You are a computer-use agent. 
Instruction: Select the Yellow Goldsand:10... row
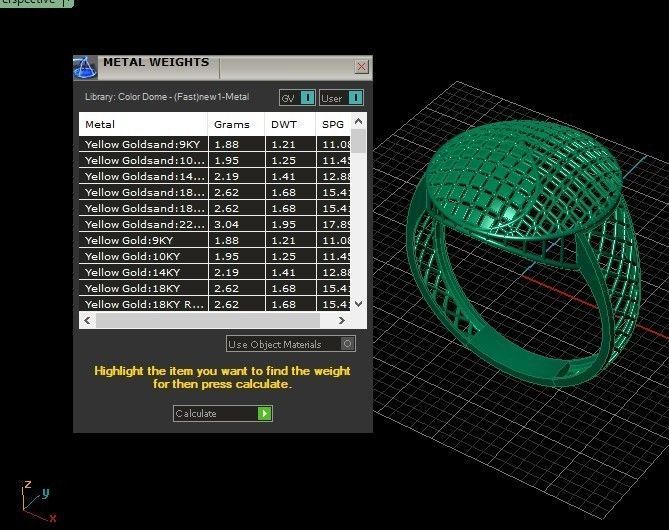(215, 160)
